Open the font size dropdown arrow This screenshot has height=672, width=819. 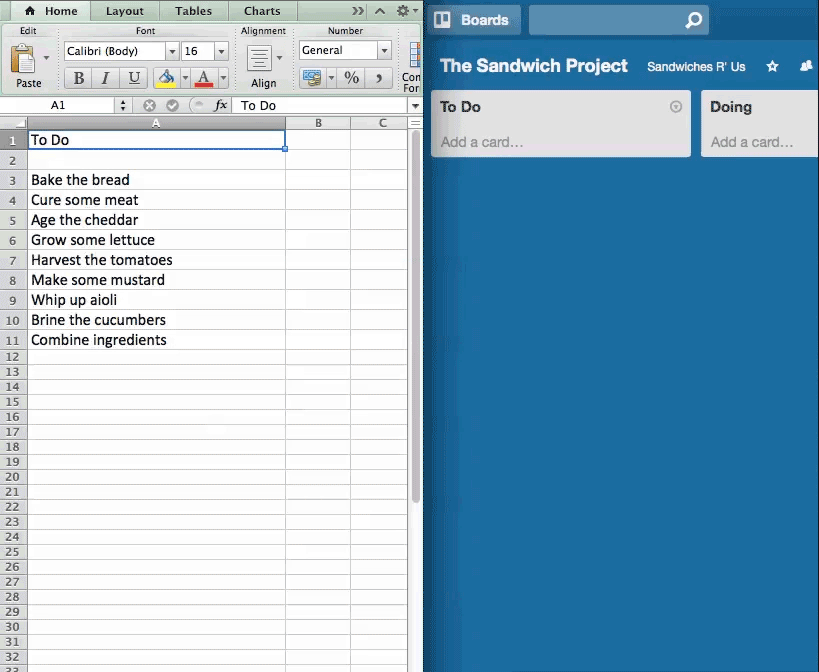(221, 51)
